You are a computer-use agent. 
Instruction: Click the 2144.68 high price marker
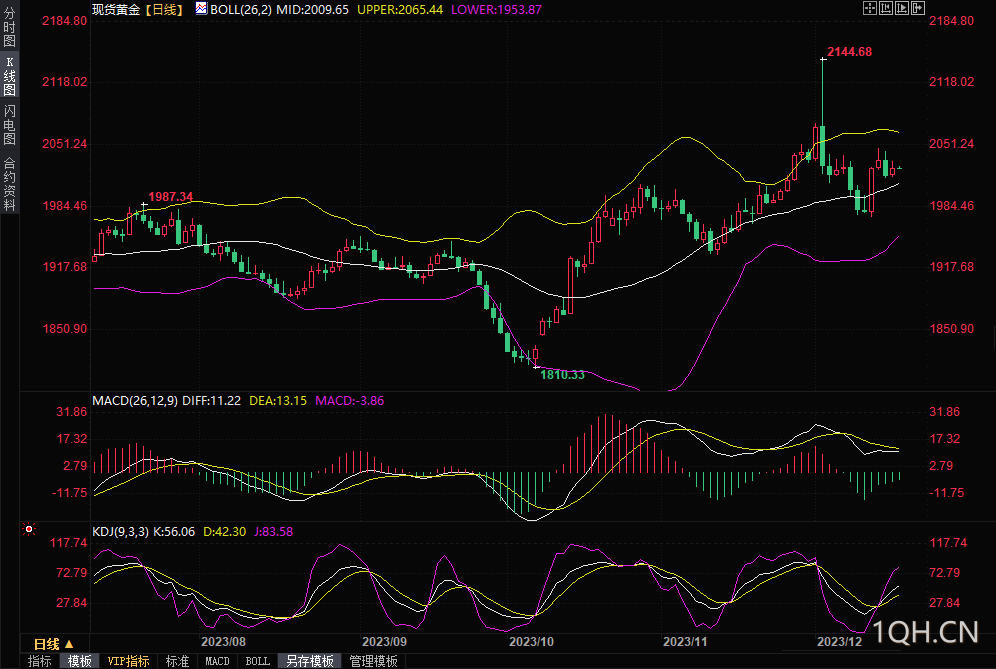849,52
